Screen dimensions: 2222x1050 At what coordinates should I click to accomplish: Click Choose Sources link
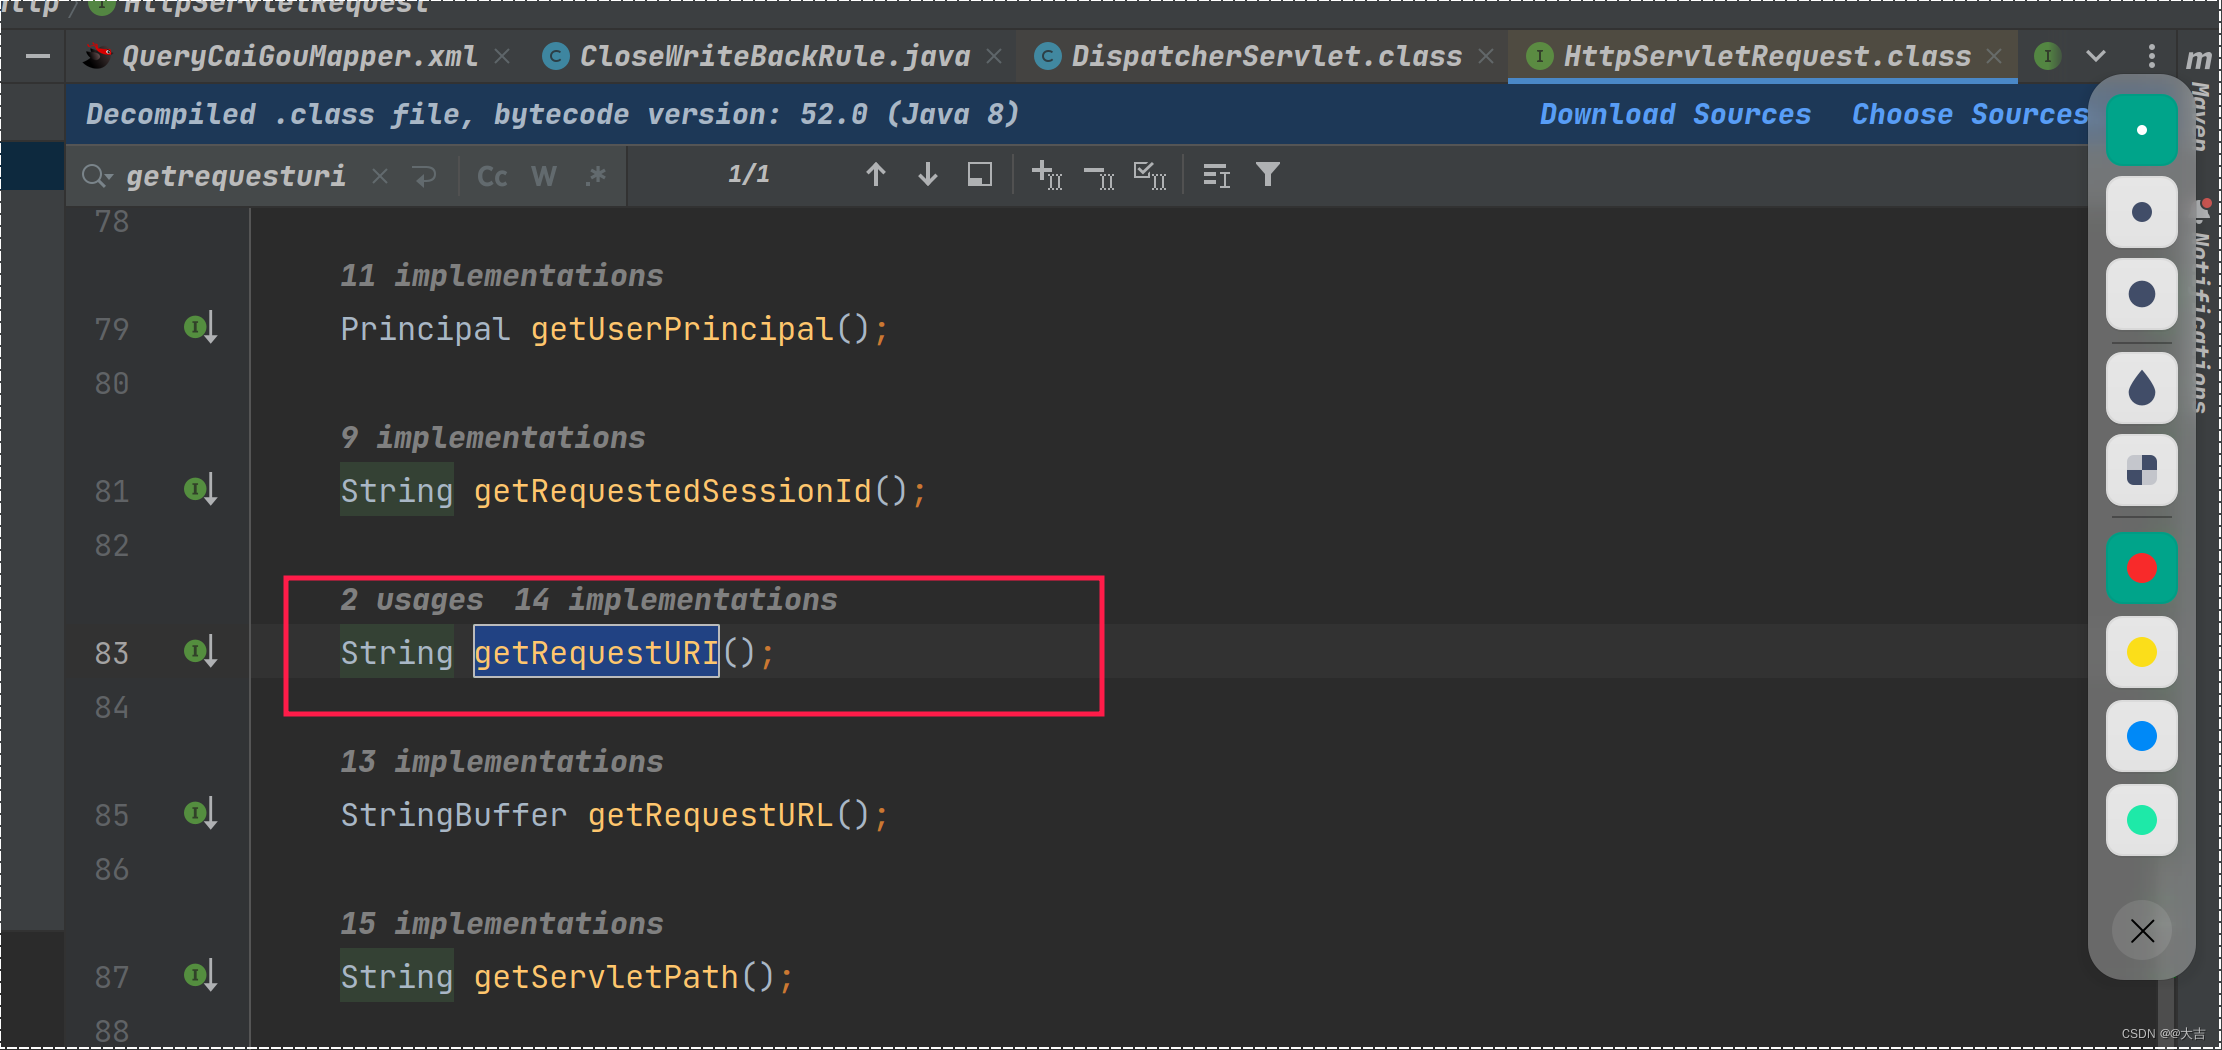(x=1969, y=114)
